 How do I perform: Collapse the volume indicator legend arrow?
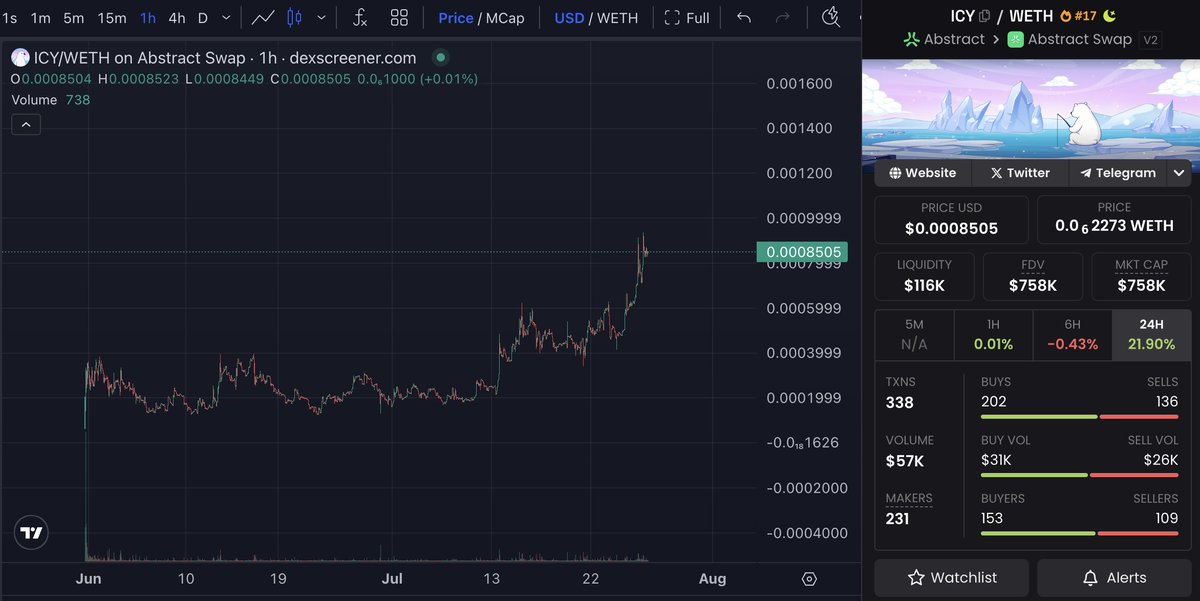click(x=26, y=125)
